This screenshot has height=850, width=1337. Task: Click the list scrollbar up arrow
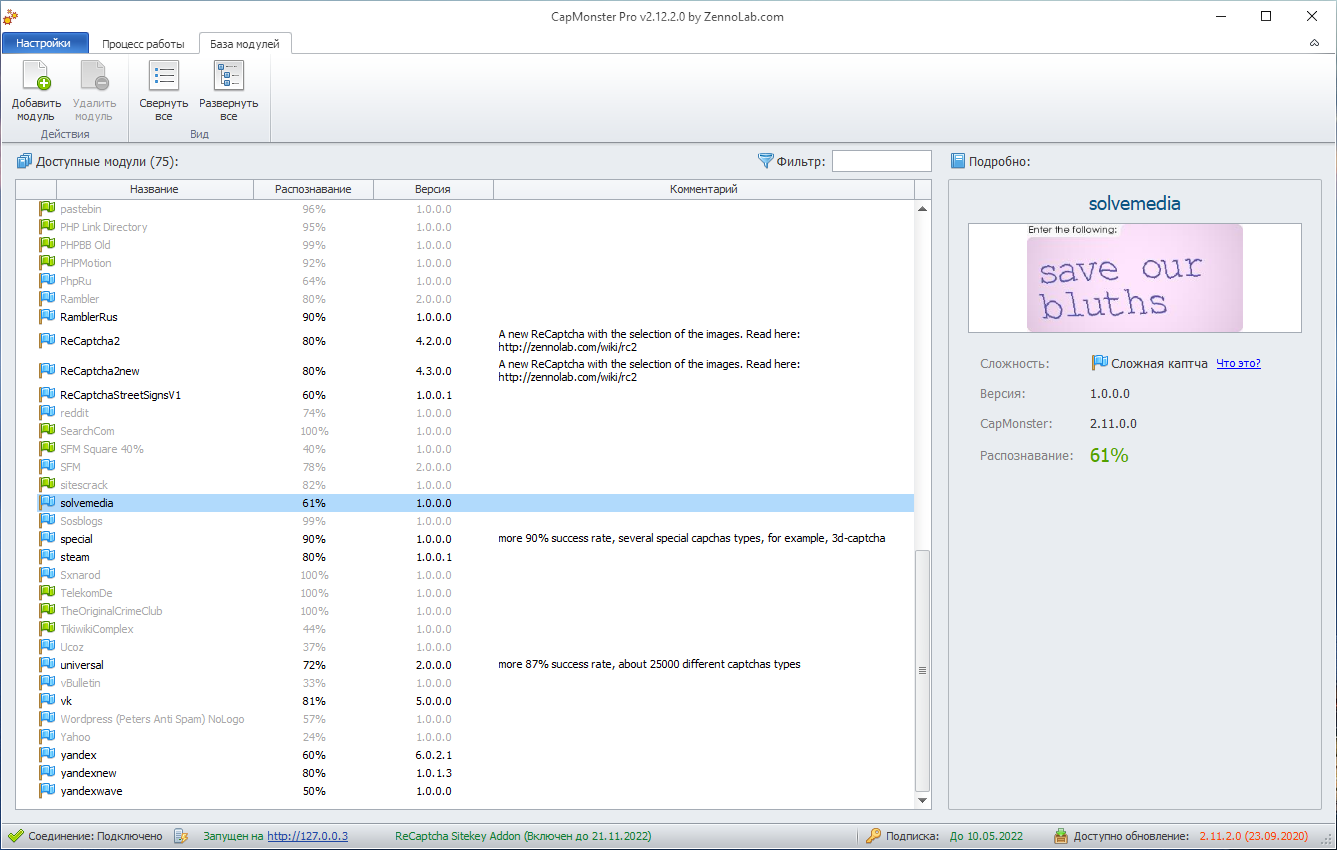click(922, 209)
